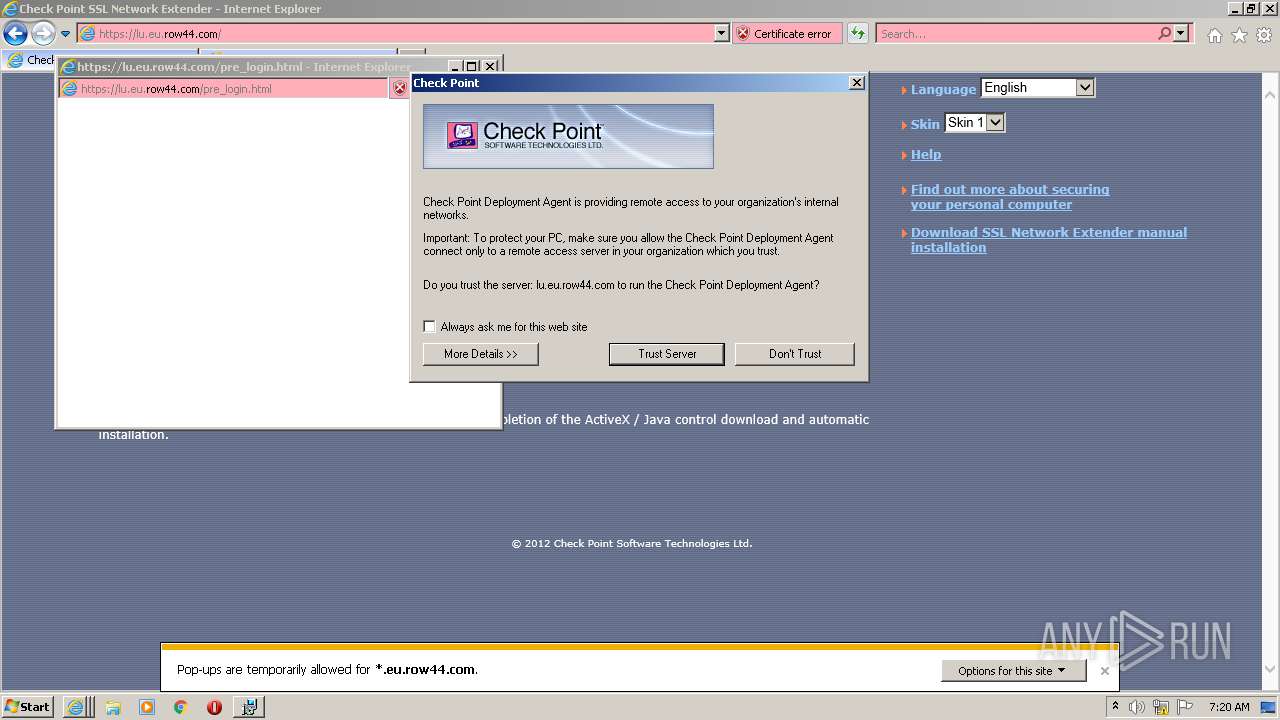Open Download SSL Network Extender manual installation link

(x=1048, y=240)
